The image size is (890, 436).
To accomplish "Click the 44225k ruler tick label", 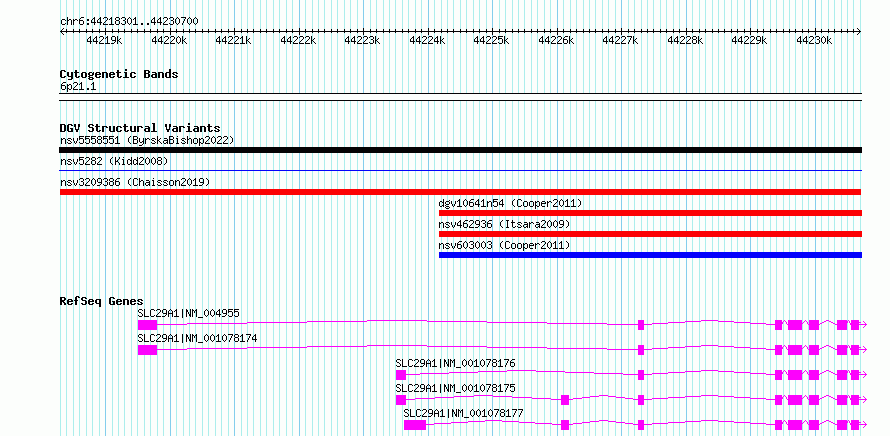I will 492,41.
